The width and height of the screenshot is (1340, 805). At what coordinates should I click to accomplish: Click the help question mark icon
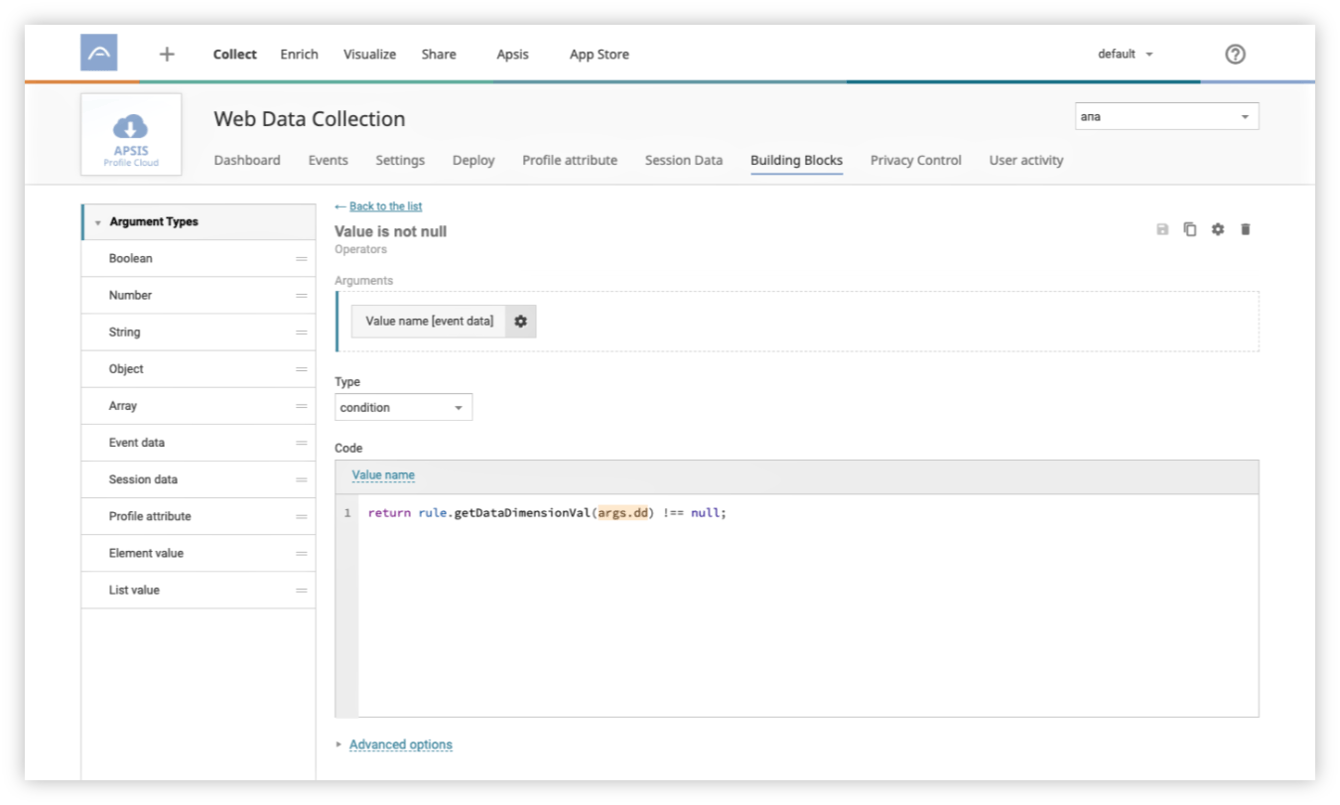click(1235, 55)
